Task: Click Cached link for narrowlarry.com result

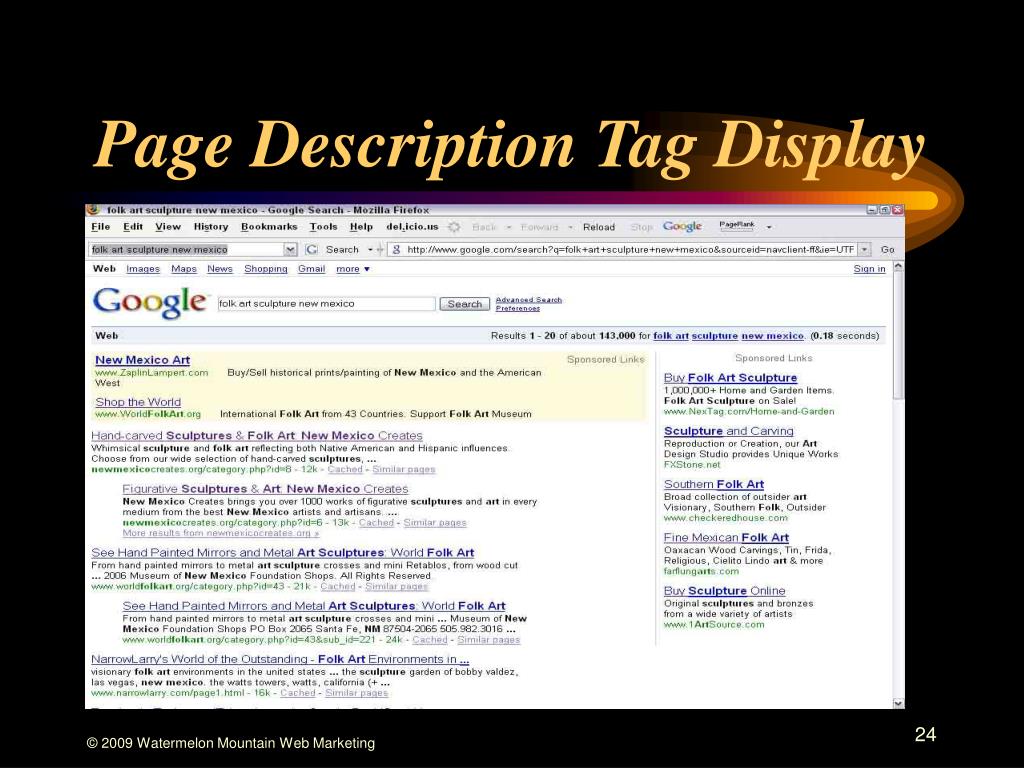Action: (298, 693)
